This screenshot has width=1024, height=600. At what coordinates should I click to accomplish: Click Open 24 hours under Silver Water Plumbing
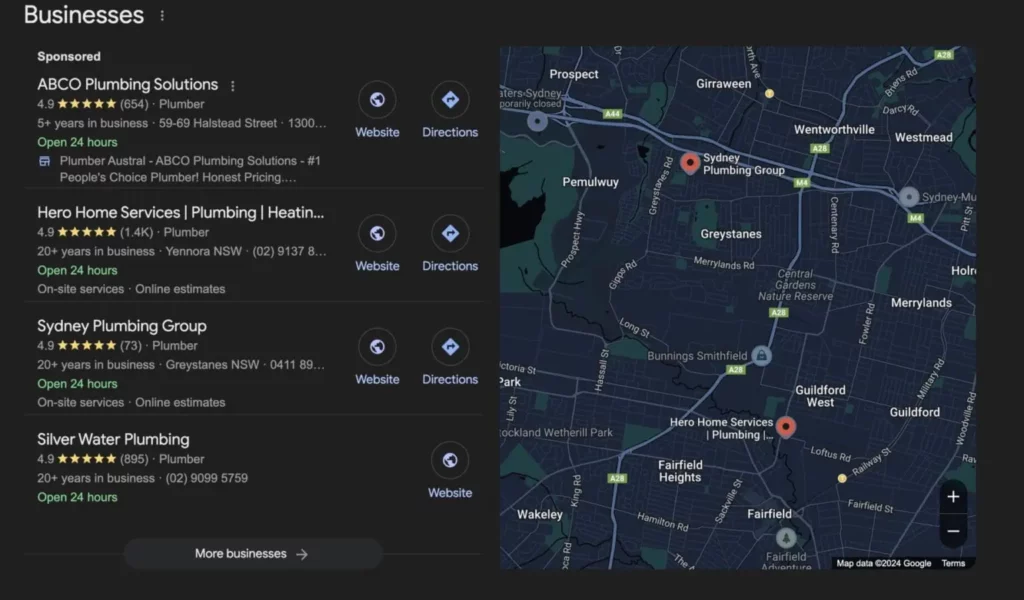pos(77,497)
